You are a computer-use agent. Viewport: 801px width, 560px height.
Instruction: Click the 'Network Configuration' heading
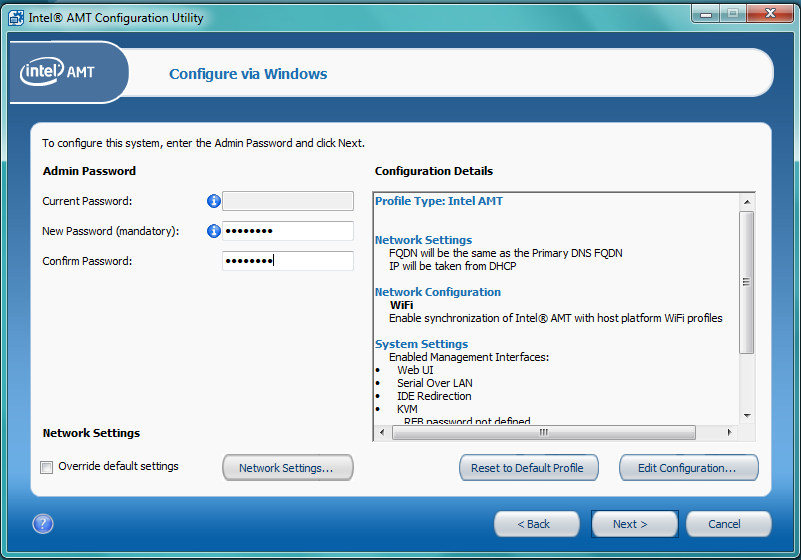tap(438, 292)
